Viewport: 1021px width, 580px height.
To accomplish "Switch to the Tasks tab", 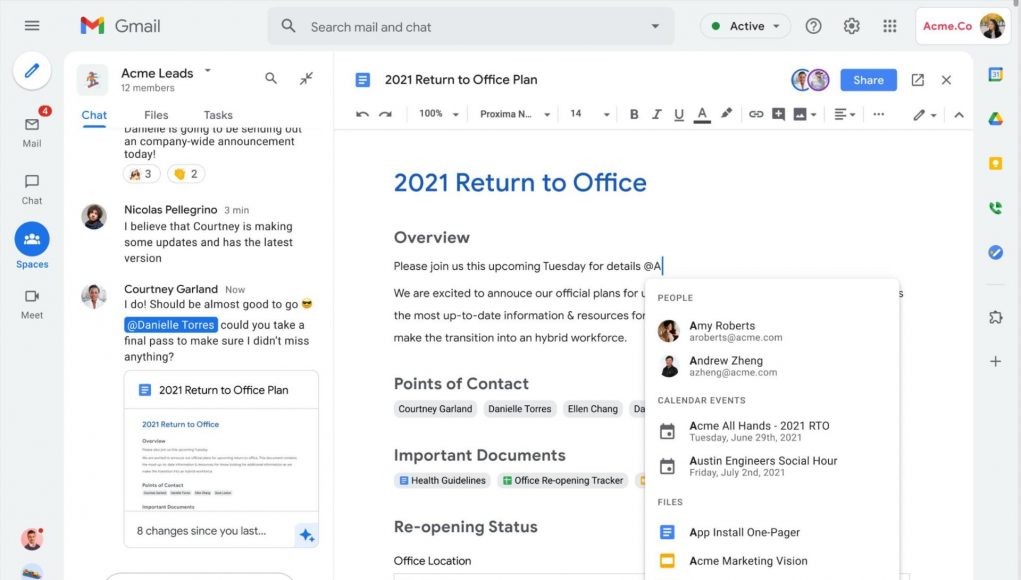I will (x=218, y=115).
